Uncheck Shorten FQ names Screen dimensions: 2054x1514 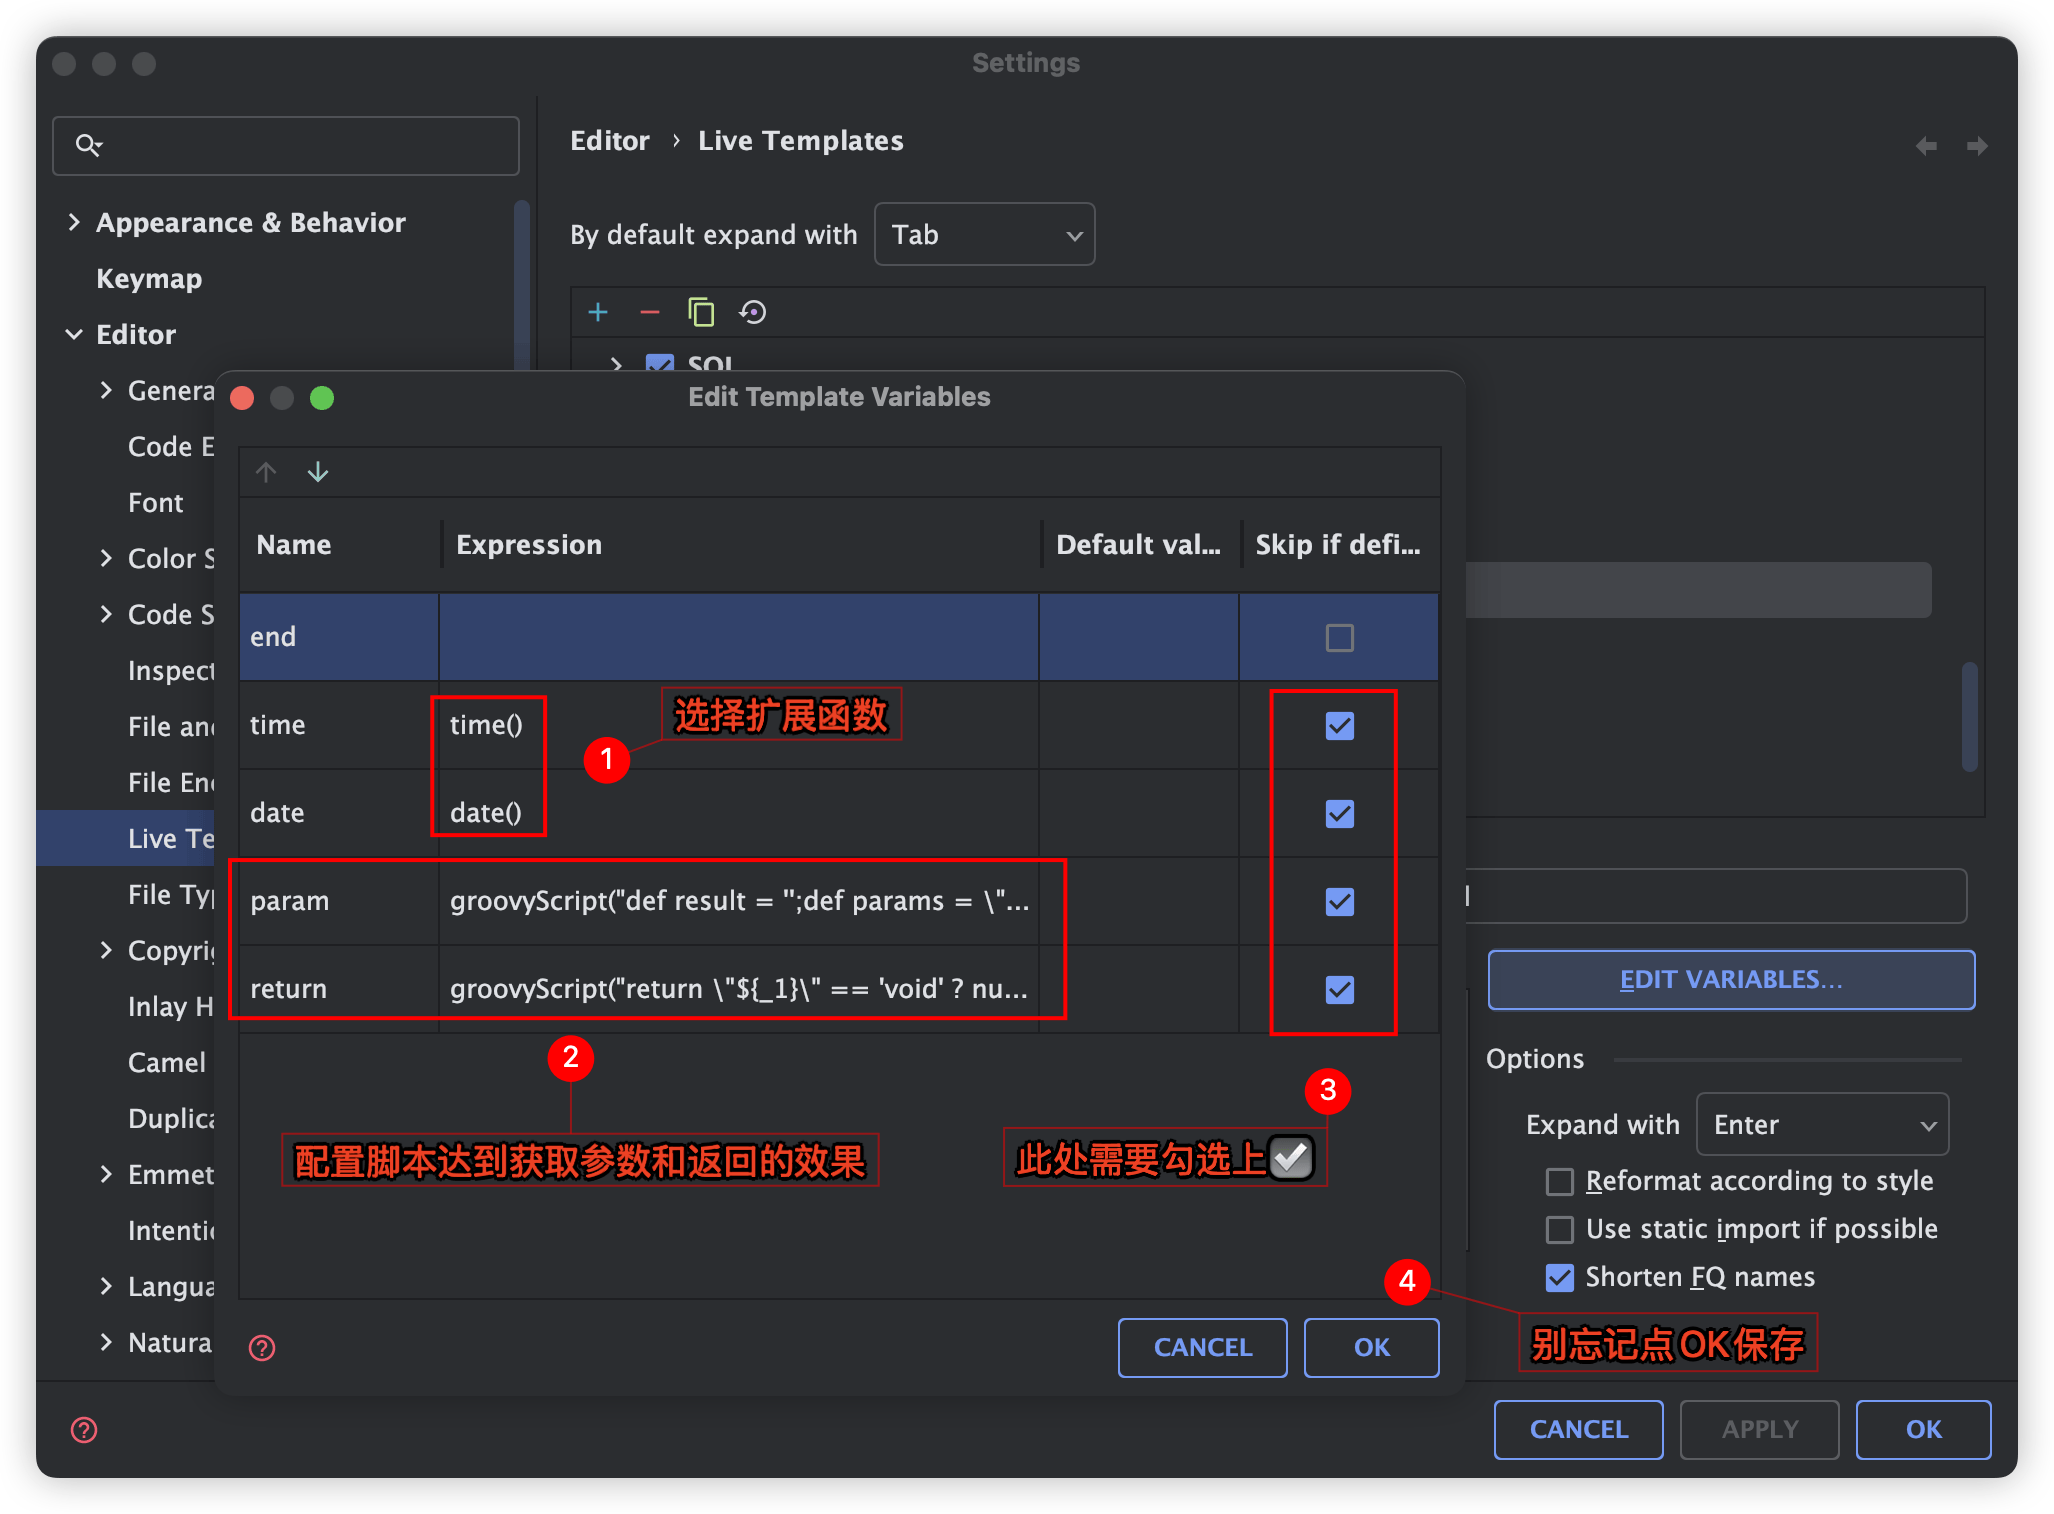pyautogui.click(x=1560, y=1277)
